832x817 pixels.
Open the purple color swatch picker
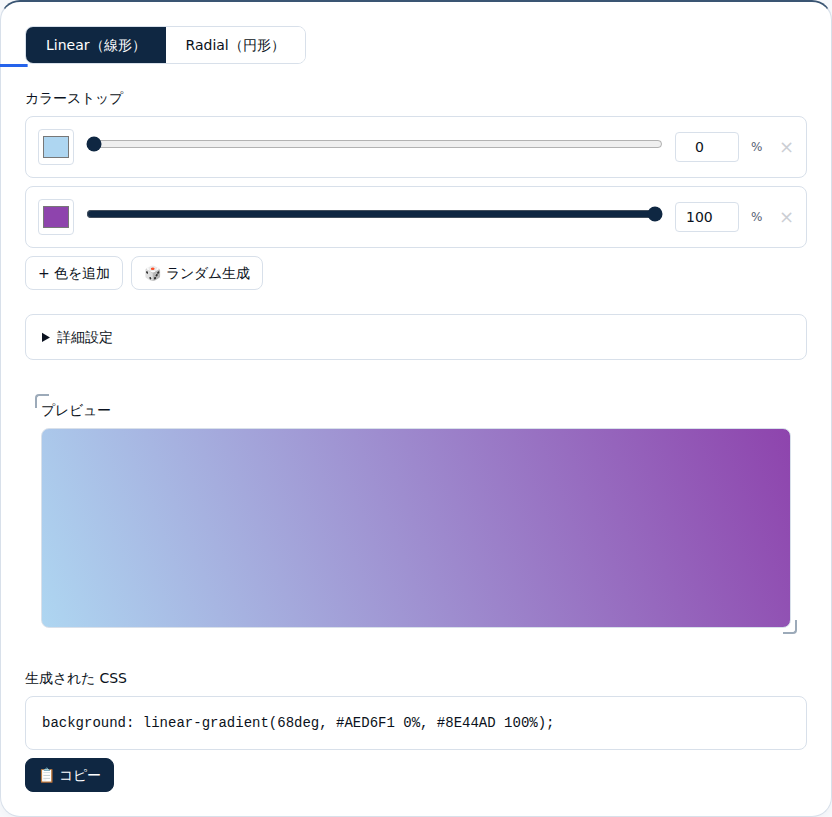pyautogui.click(x=56, y=217)
